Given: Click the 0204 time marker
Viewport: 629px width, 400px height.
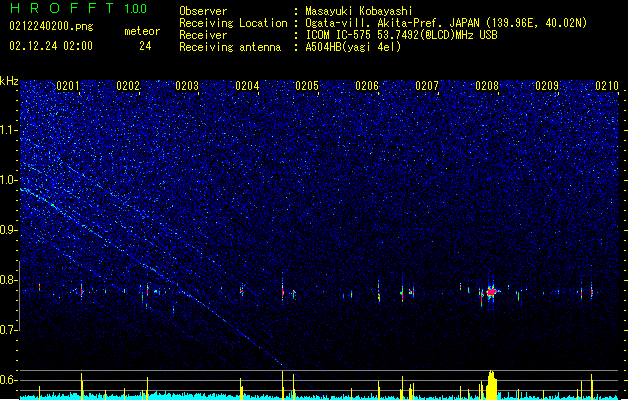Looking at the screenshot, I should click(x=247, y=86).
